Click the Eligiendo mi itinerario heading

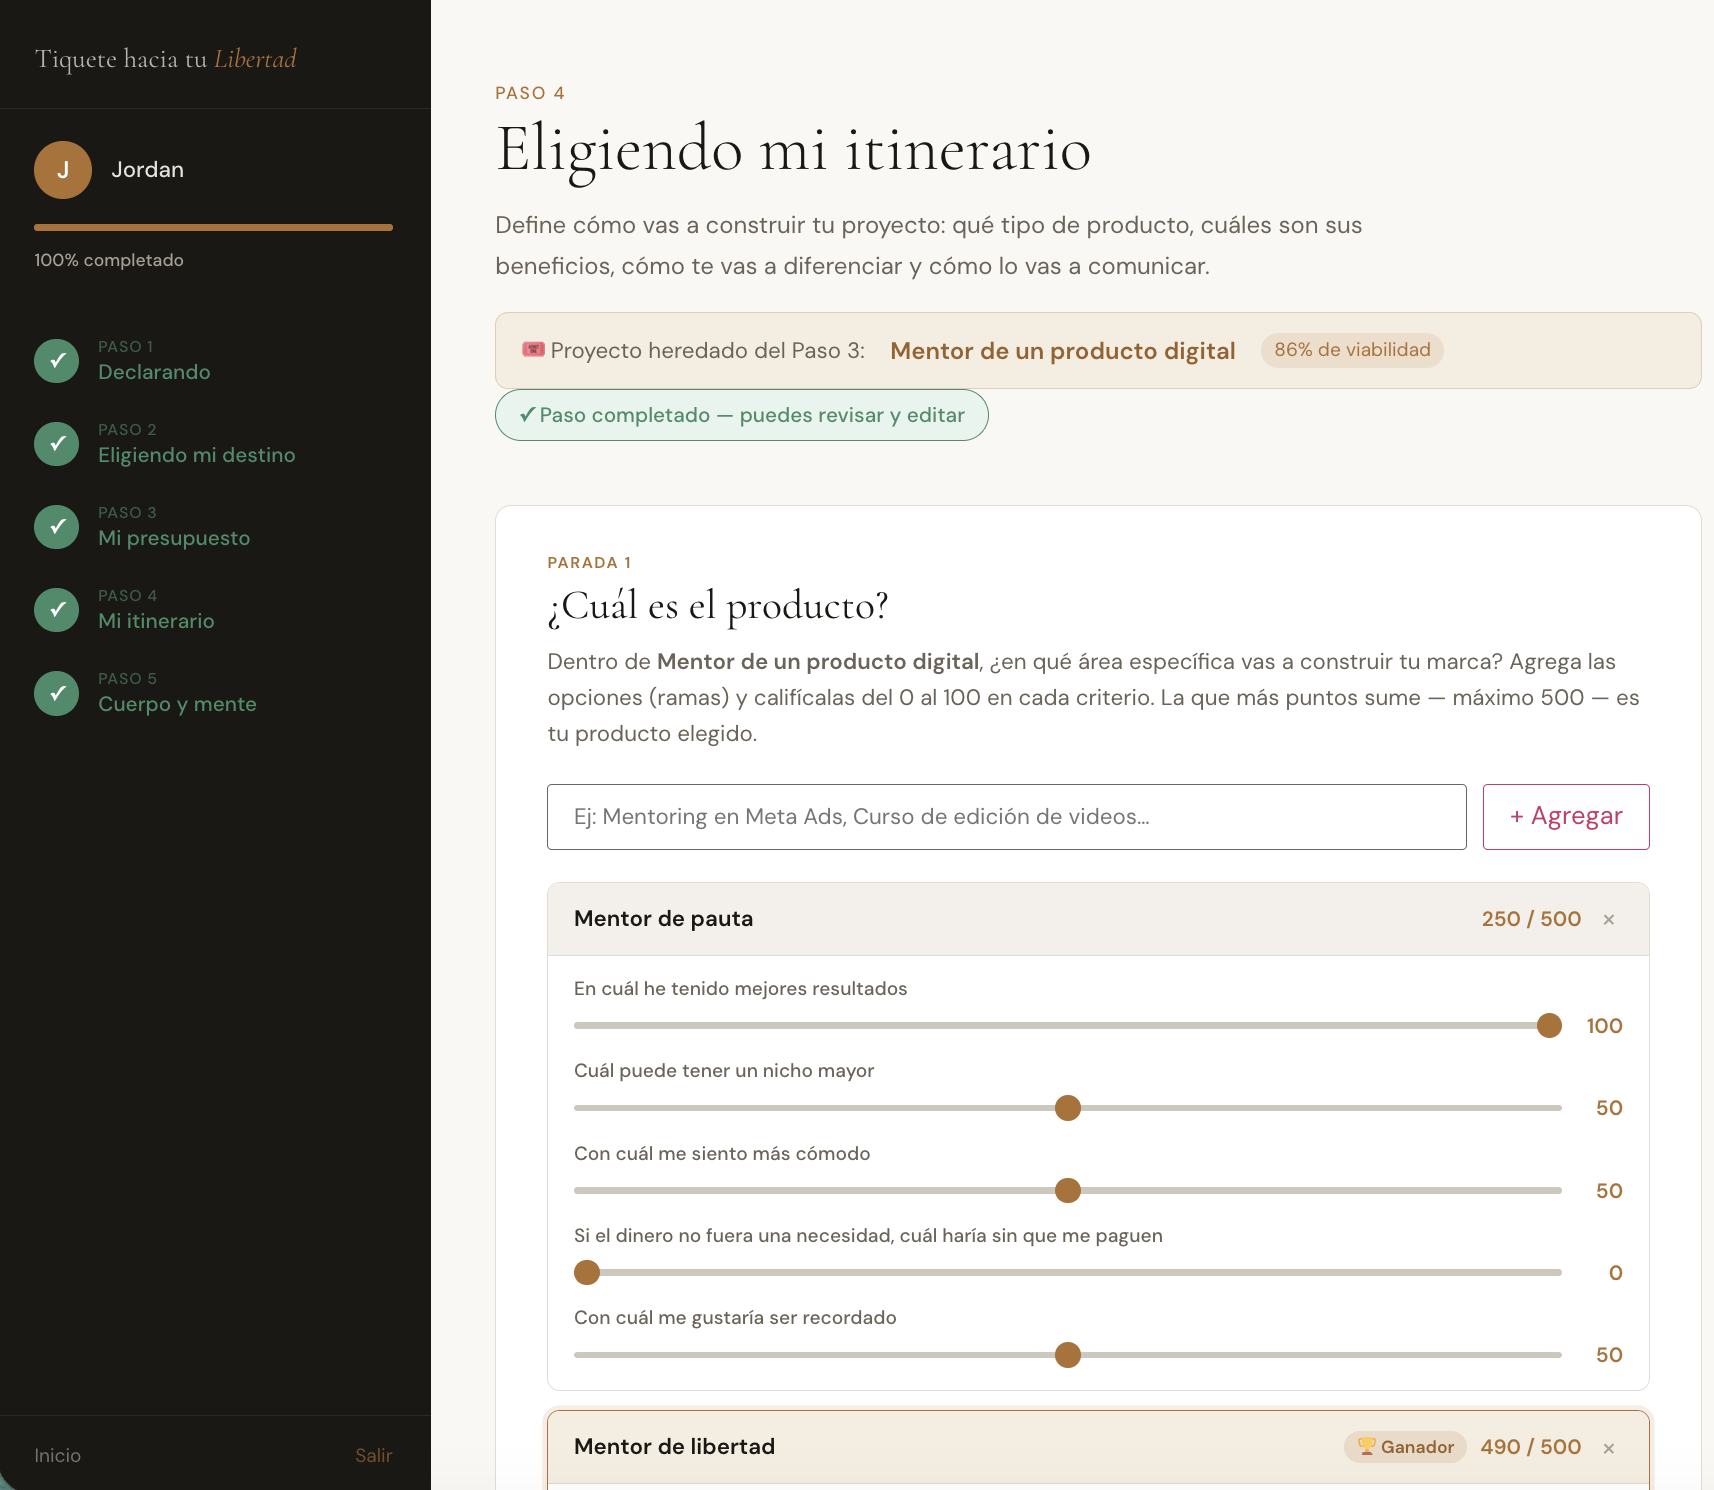tap(793, 150)
